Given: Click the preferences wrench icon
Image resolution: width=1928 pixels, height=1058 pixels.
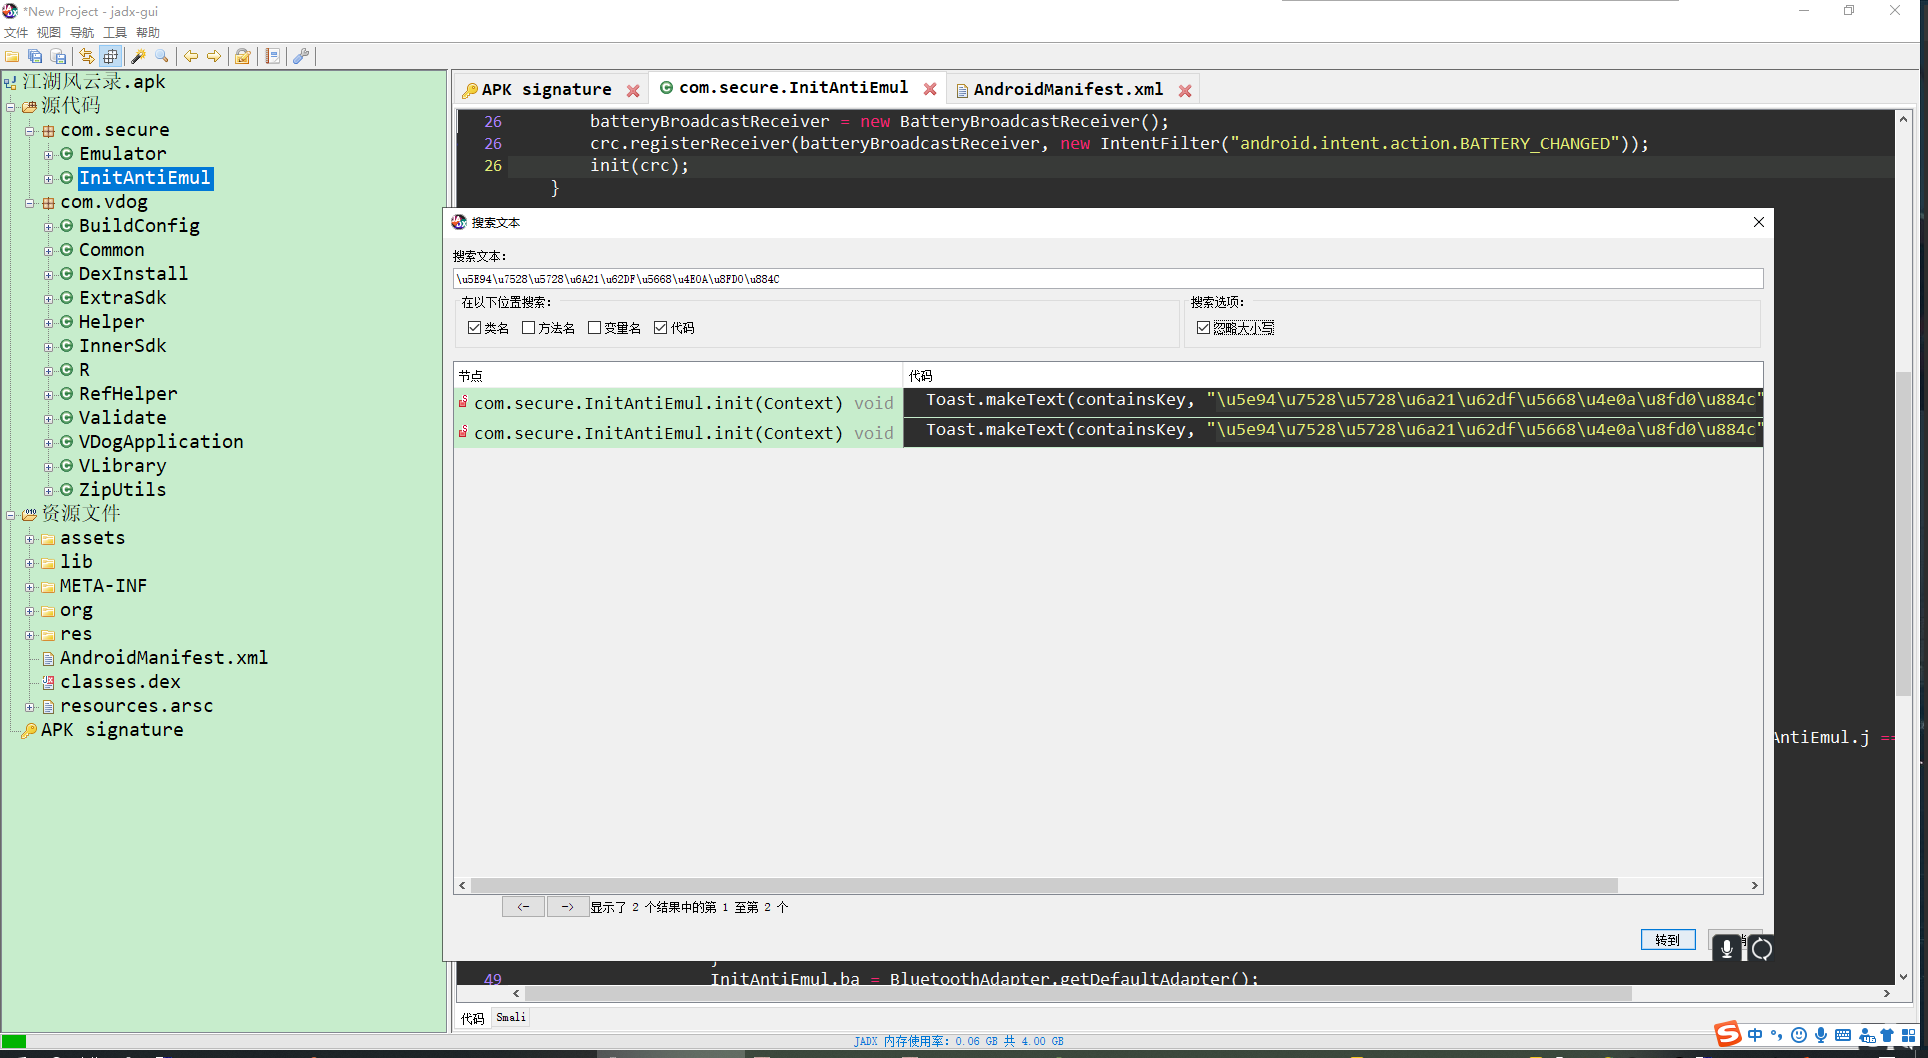Looking at the screenshot, I should [301, 56].
